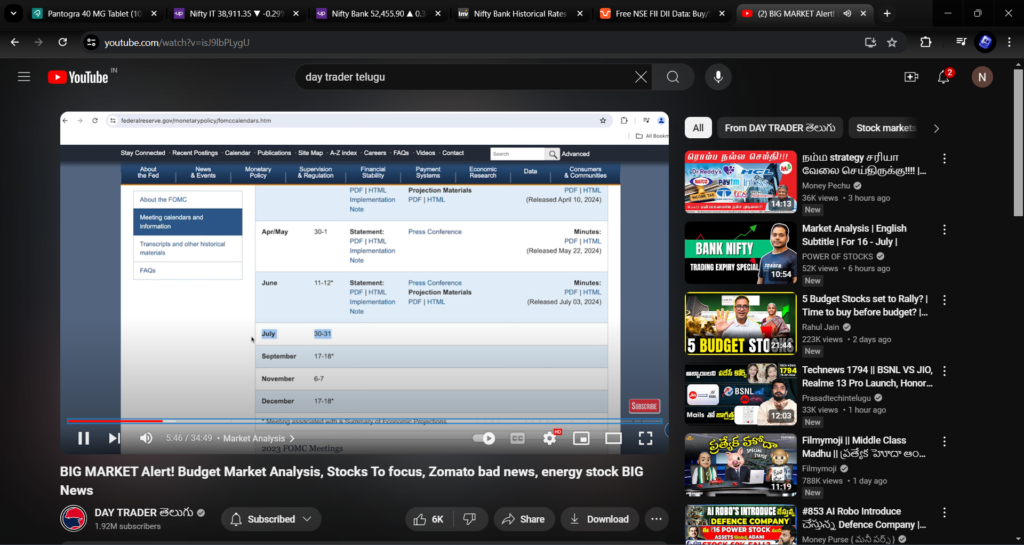Switch to miniplayer view
The width and height of the screenshot is (1024, 545).
click(x=581, y=438)
